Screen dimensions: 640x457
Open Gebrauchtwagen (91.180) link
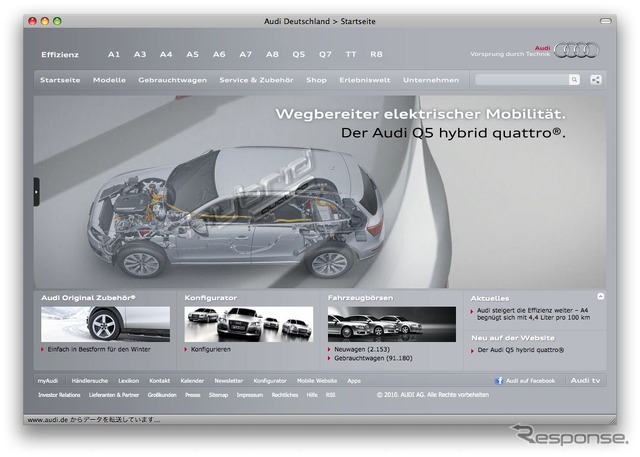(x=373, y=358)
